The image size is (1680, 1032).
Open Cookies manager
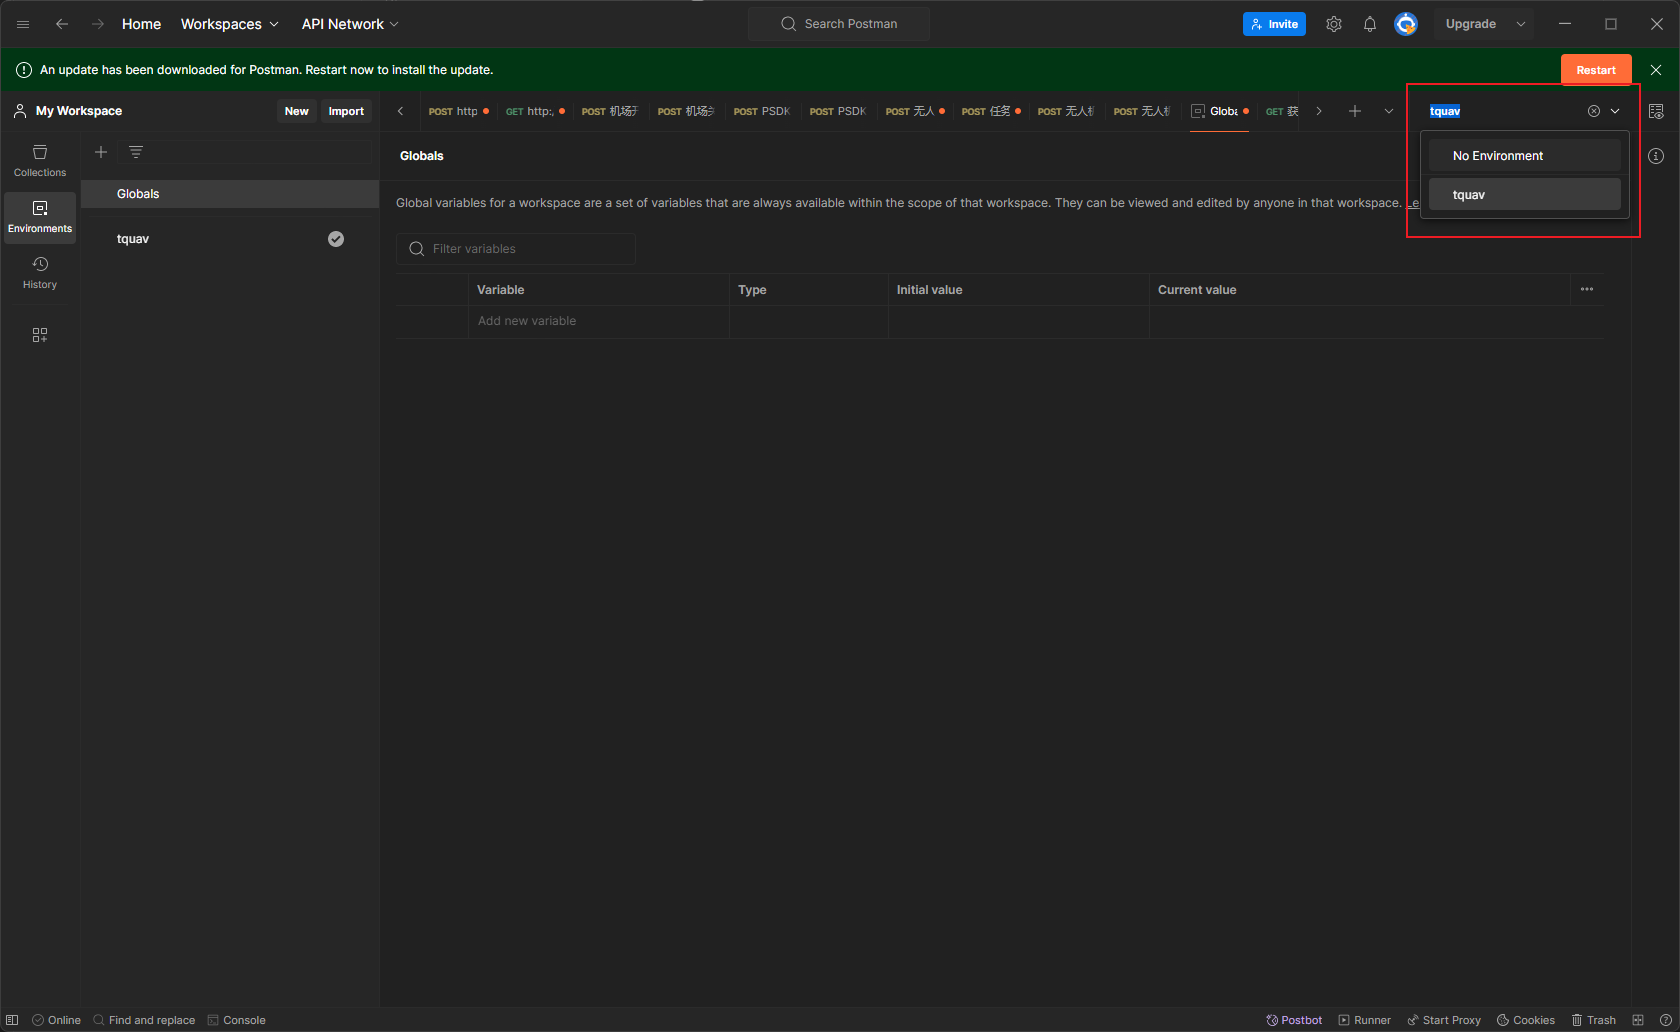(x=1526, y=1020)
